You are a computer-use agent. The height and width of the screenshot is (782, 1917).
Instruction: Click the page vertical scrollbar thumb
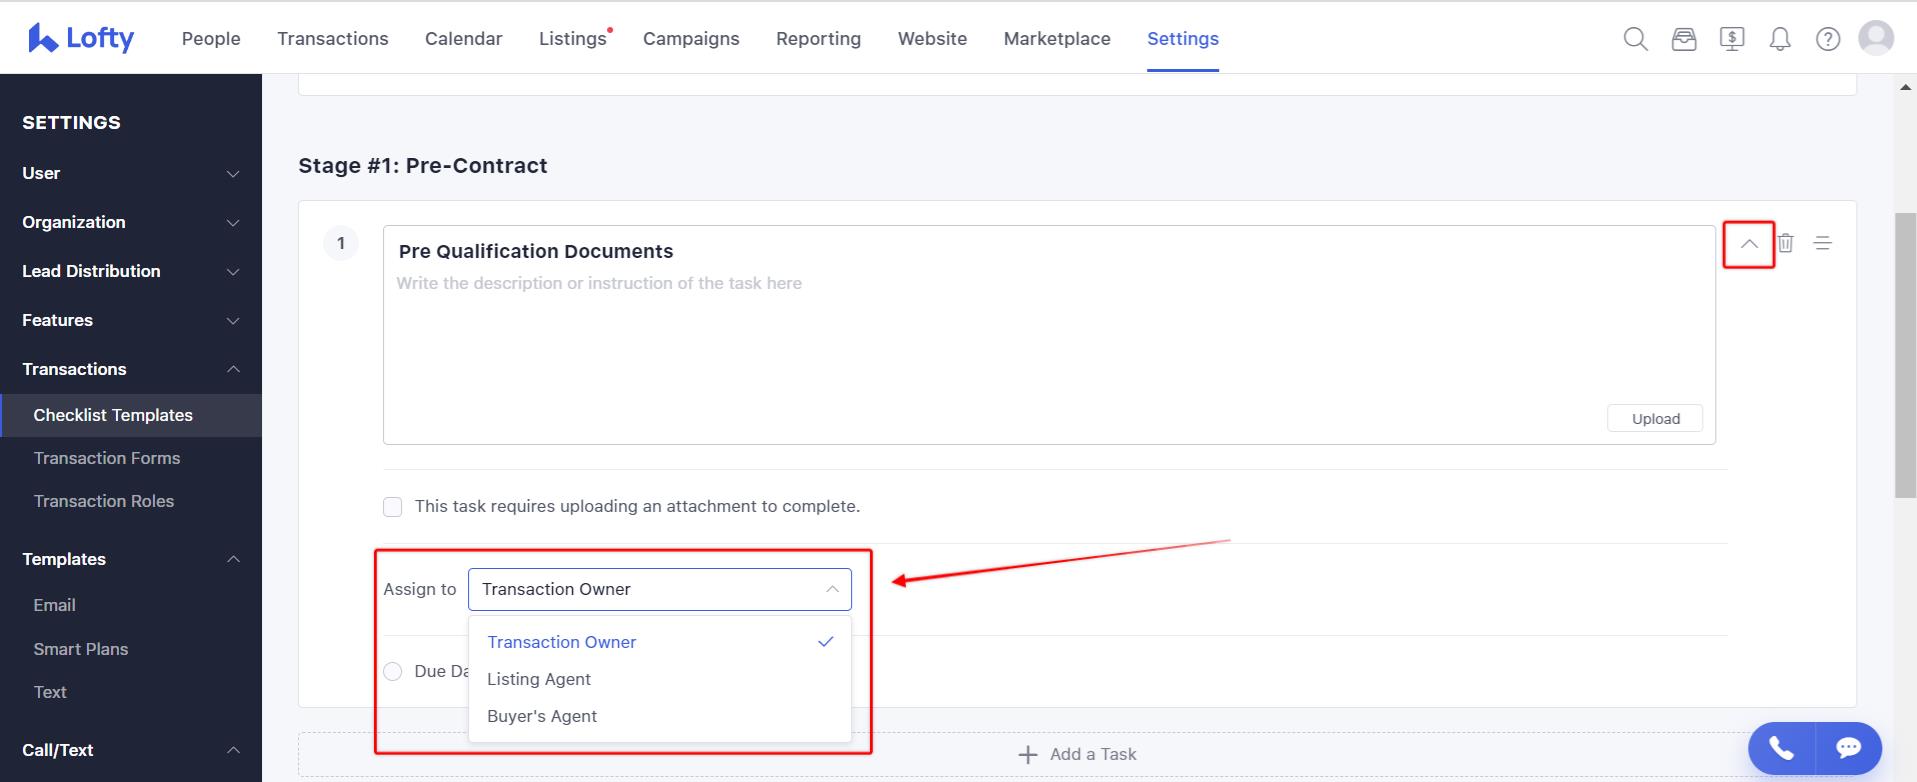(x=1905, y=355)
